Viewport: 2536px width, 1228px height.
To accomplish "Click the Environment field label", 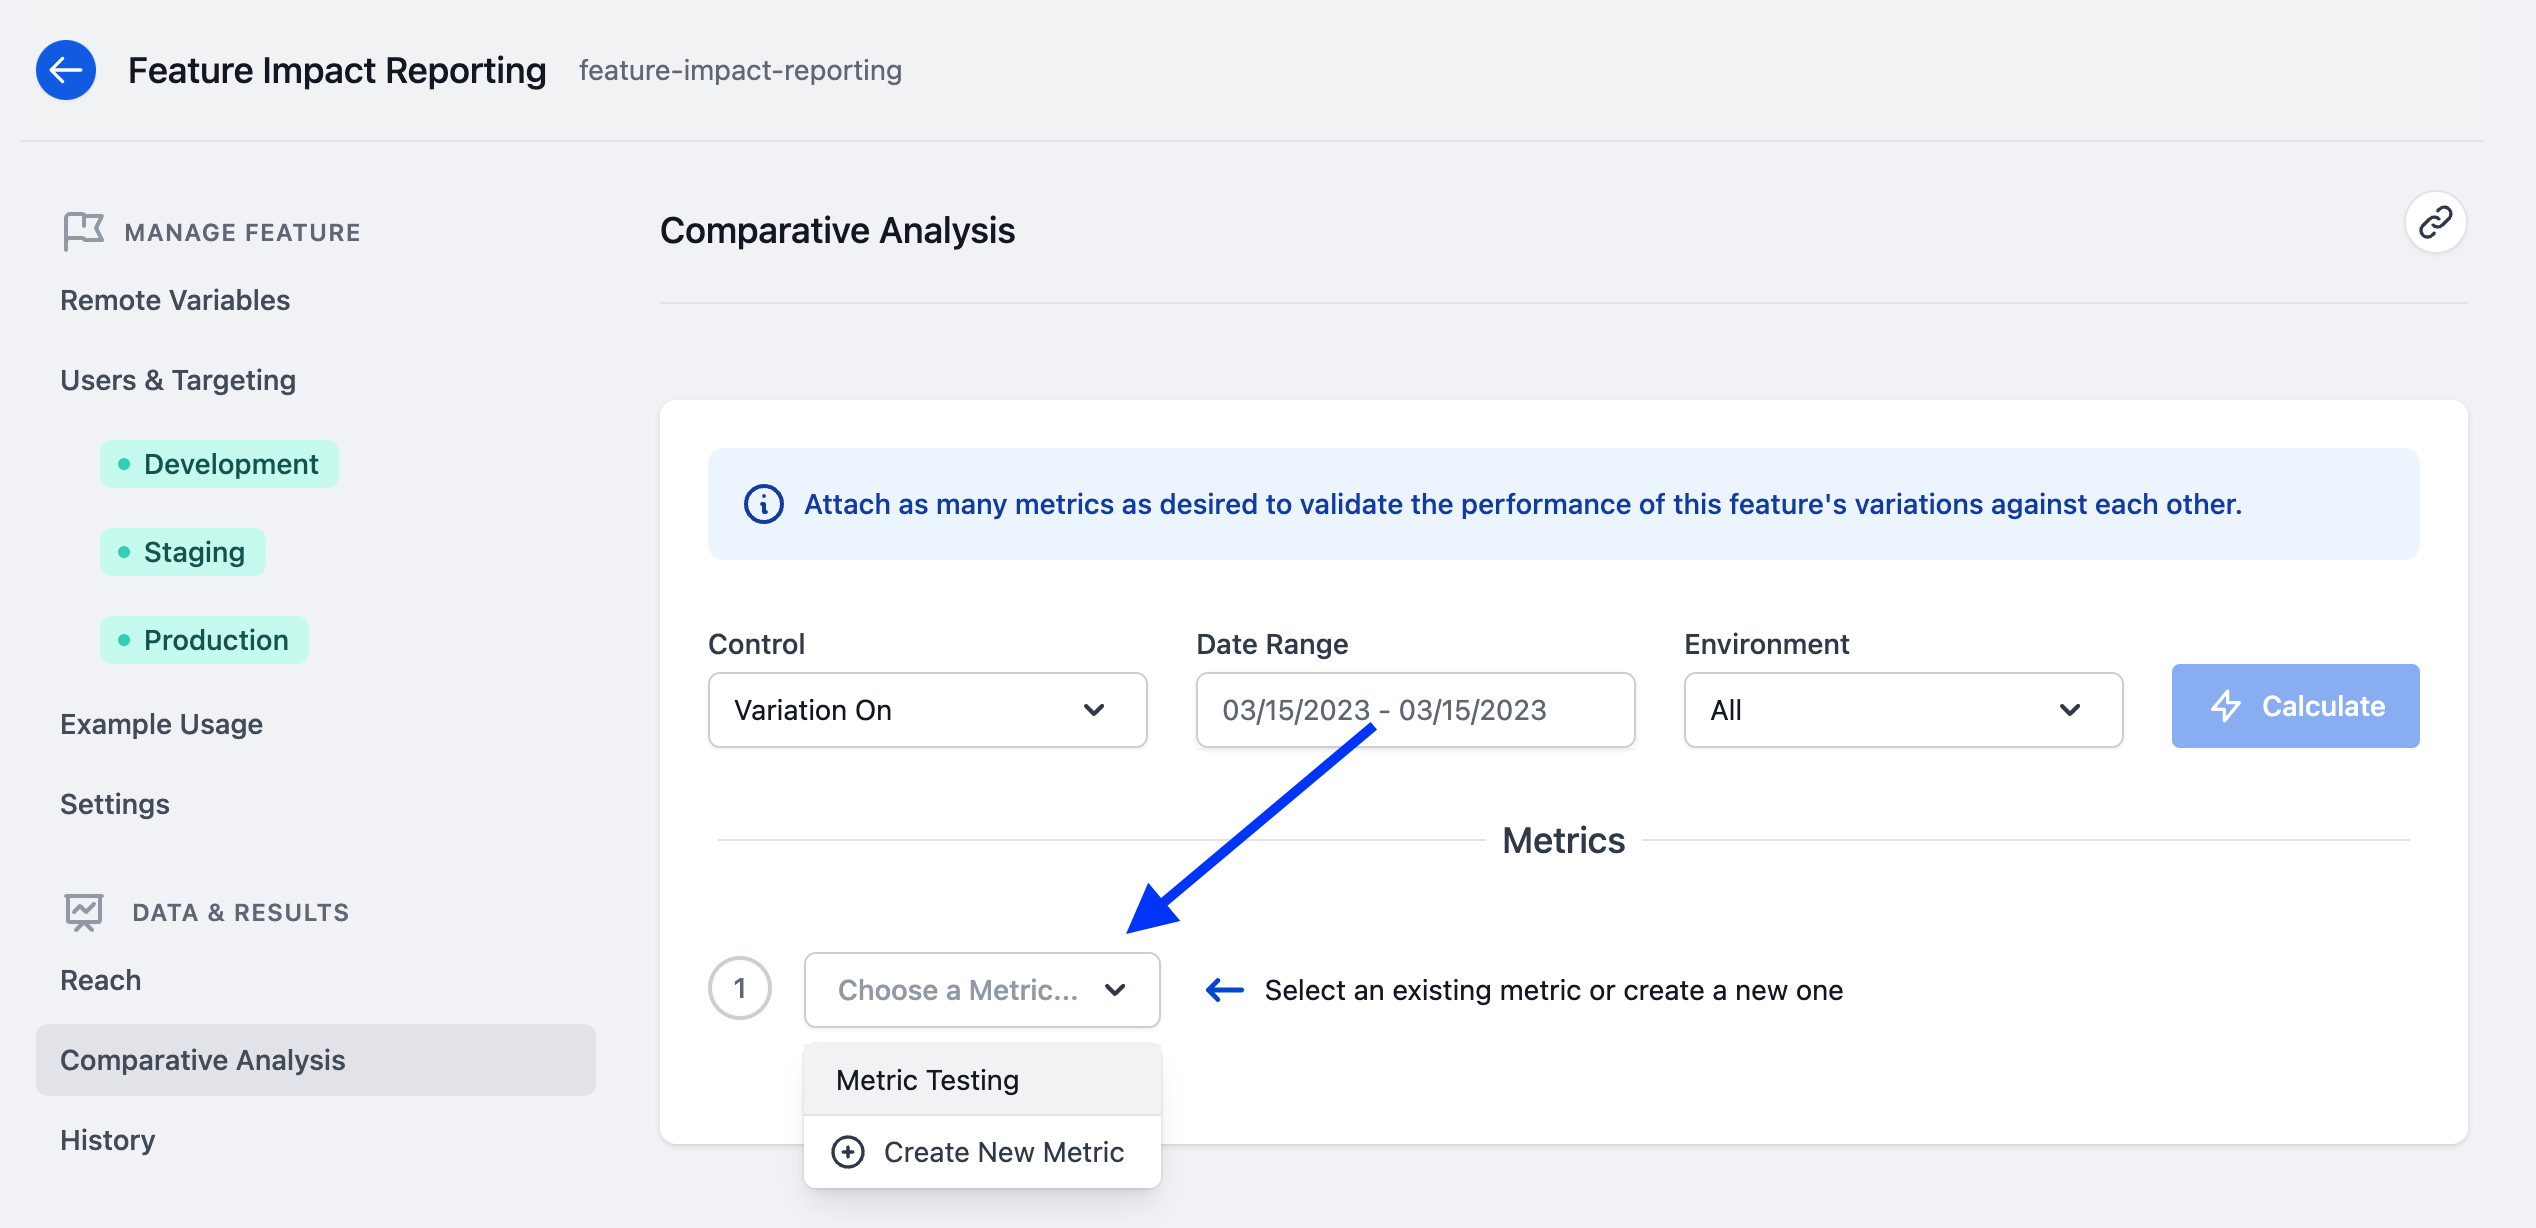I will point(1767,644).
